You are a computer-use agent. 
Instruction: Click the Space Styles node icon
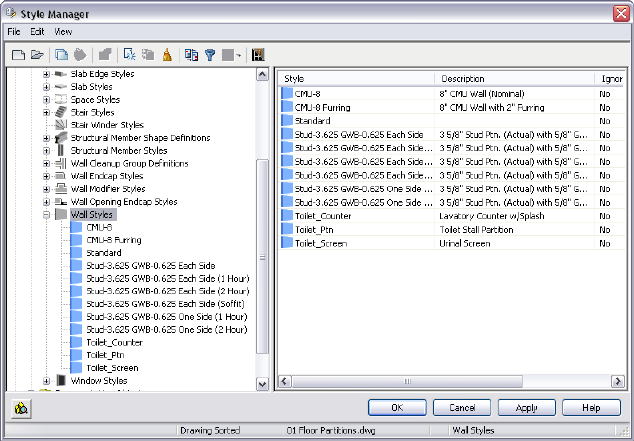coord(61,99)
